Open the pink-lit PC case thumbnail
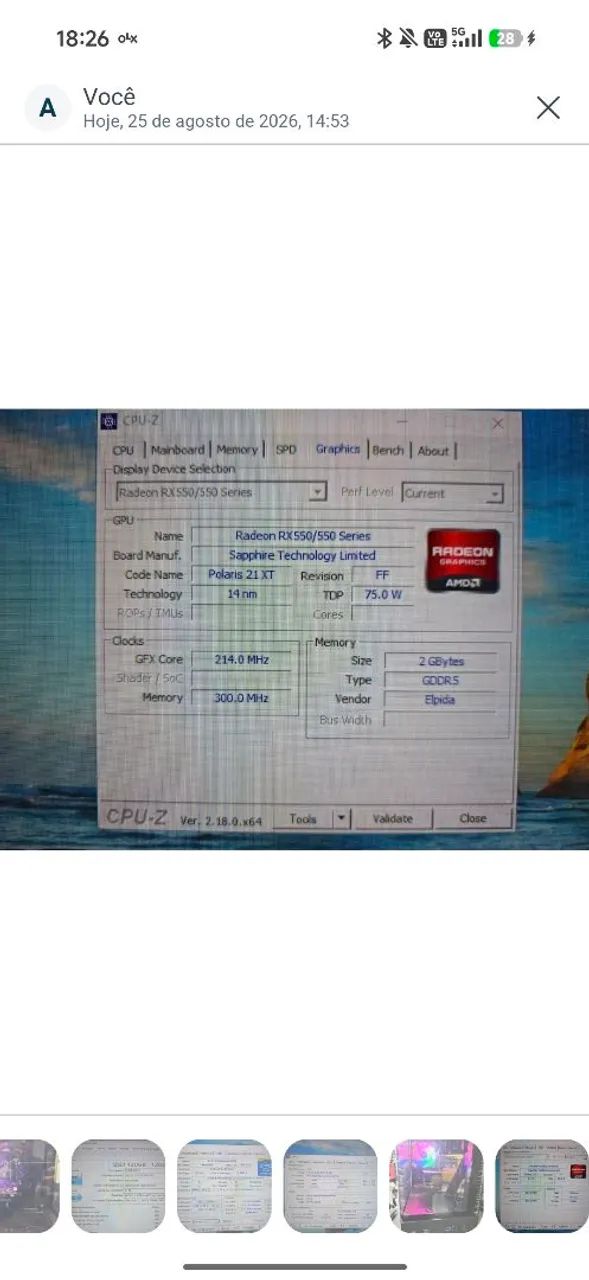 [x=436, y=1186]
